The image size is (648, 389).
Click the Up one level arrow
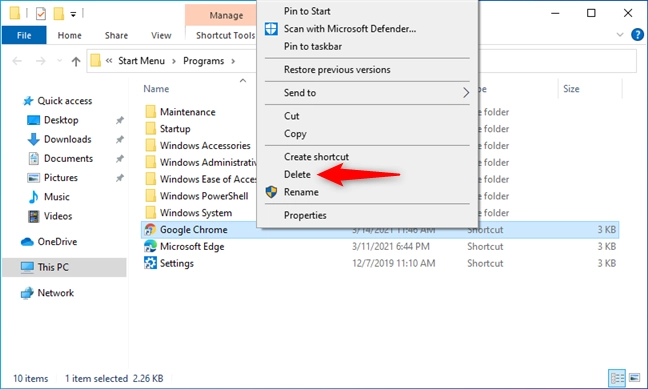(76, 62)
